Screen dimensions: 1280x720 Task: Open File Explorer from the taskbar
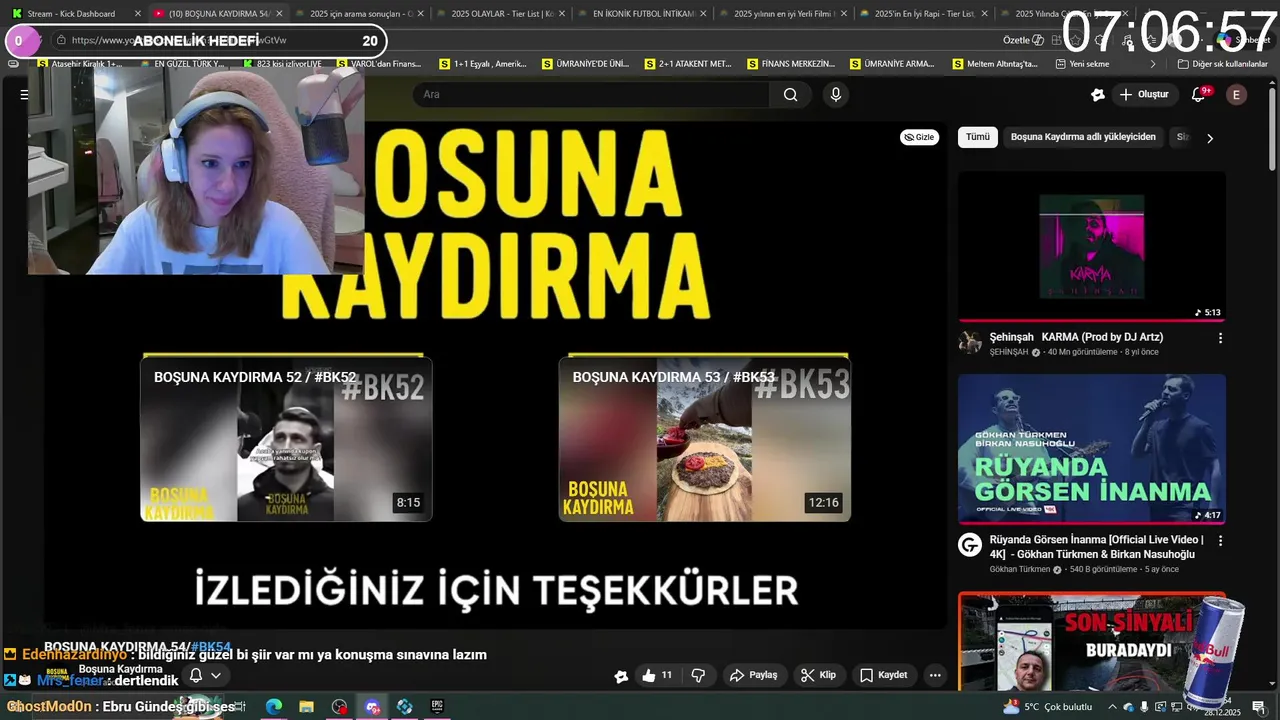coord(306,706)
